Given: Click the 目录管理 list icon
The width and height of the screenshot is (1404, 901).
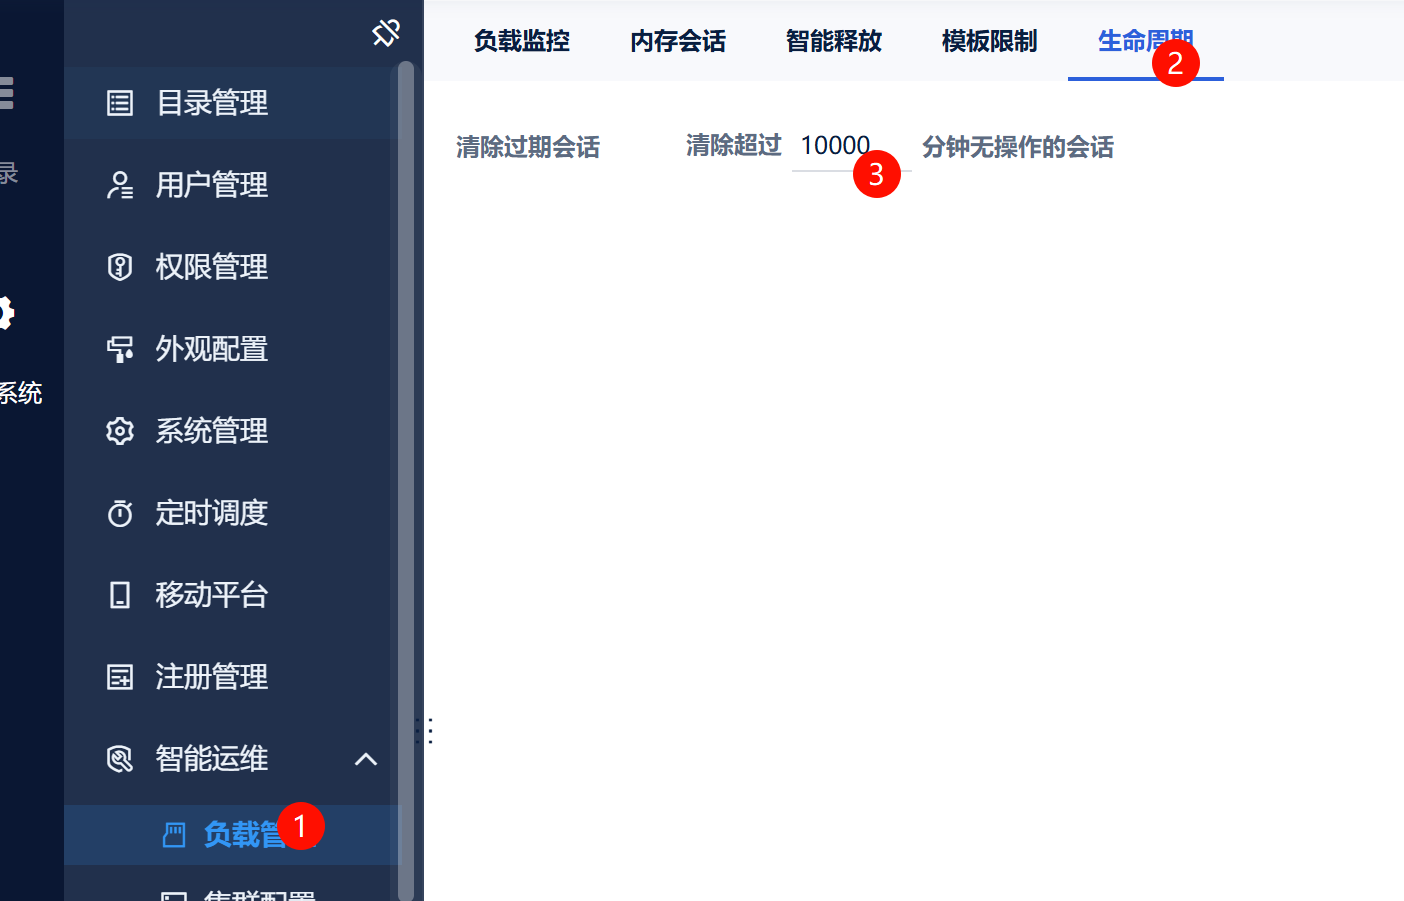Looking at the screenshot, I should 120,103.
